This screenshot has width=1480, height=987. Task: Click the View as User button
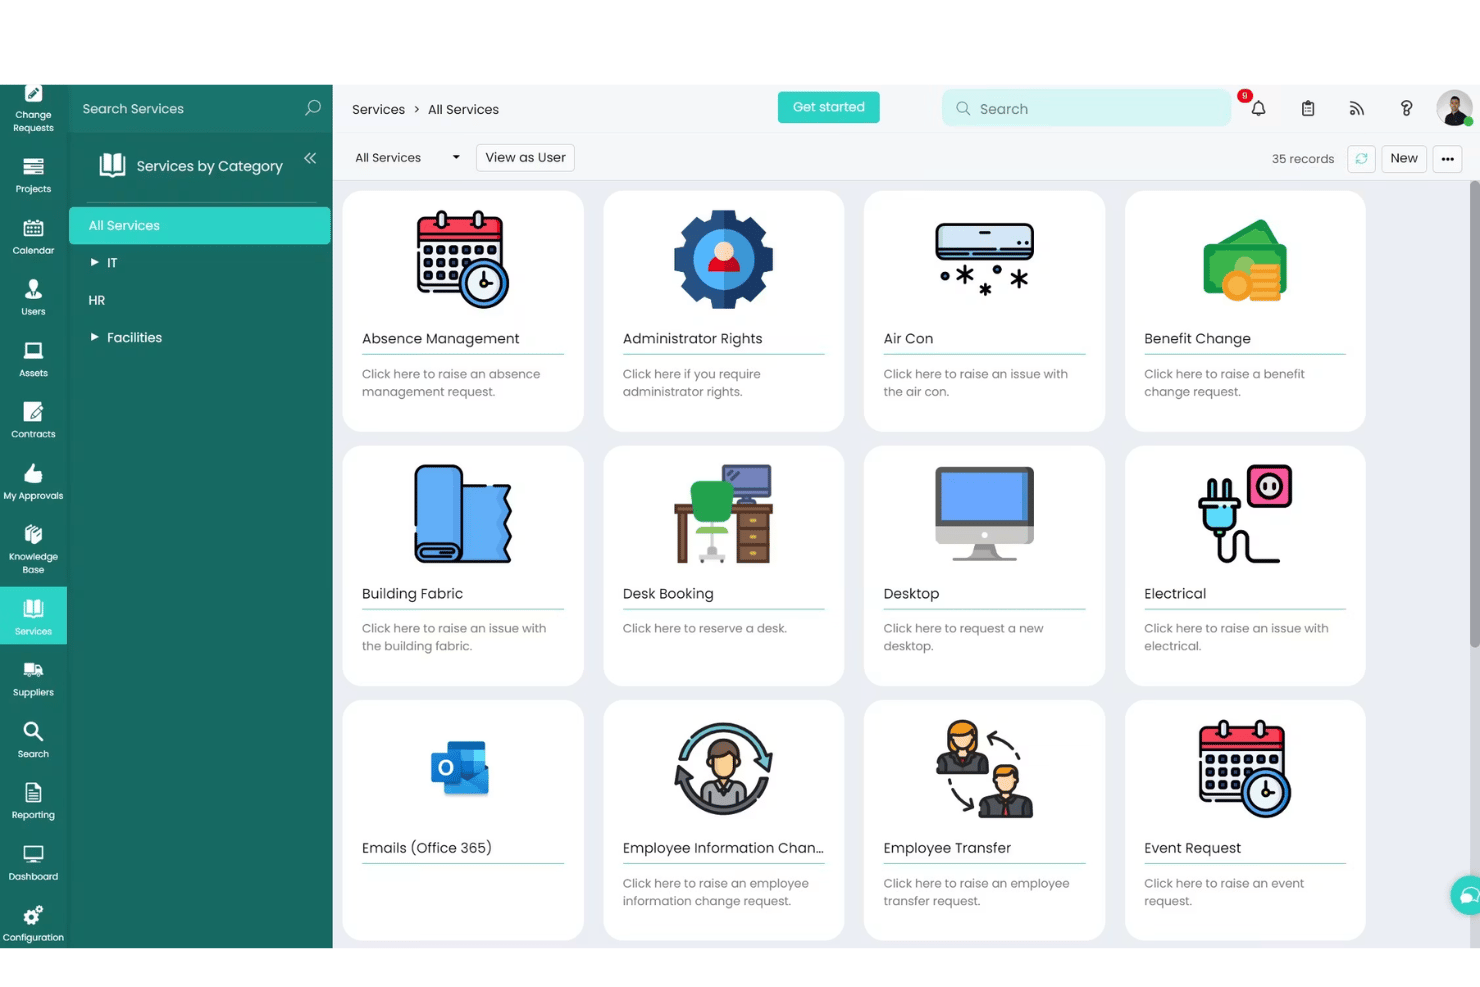[x=525, y=157]
